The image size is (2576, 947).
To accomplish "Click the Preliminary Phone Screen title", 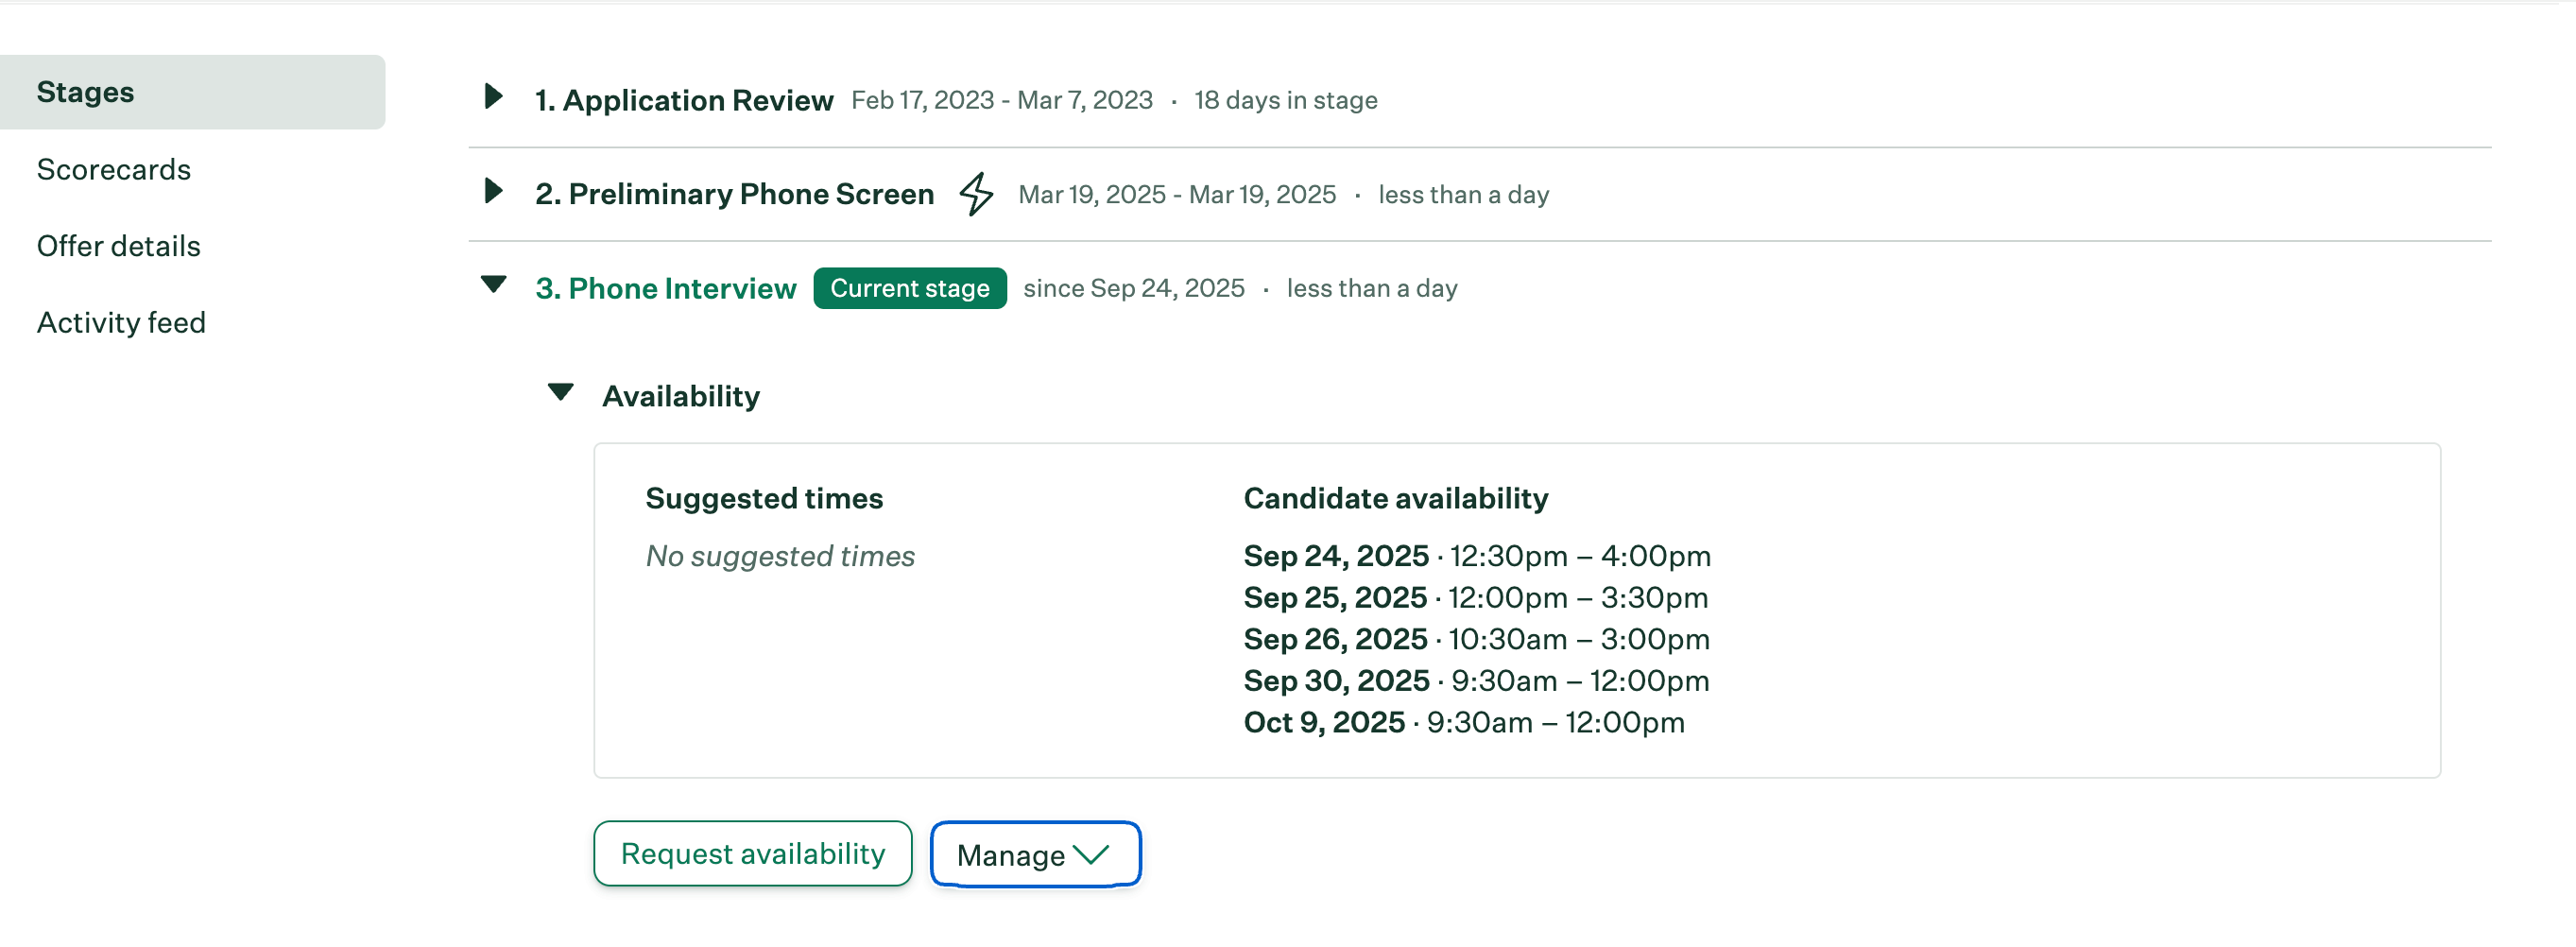I will (734, 194).
